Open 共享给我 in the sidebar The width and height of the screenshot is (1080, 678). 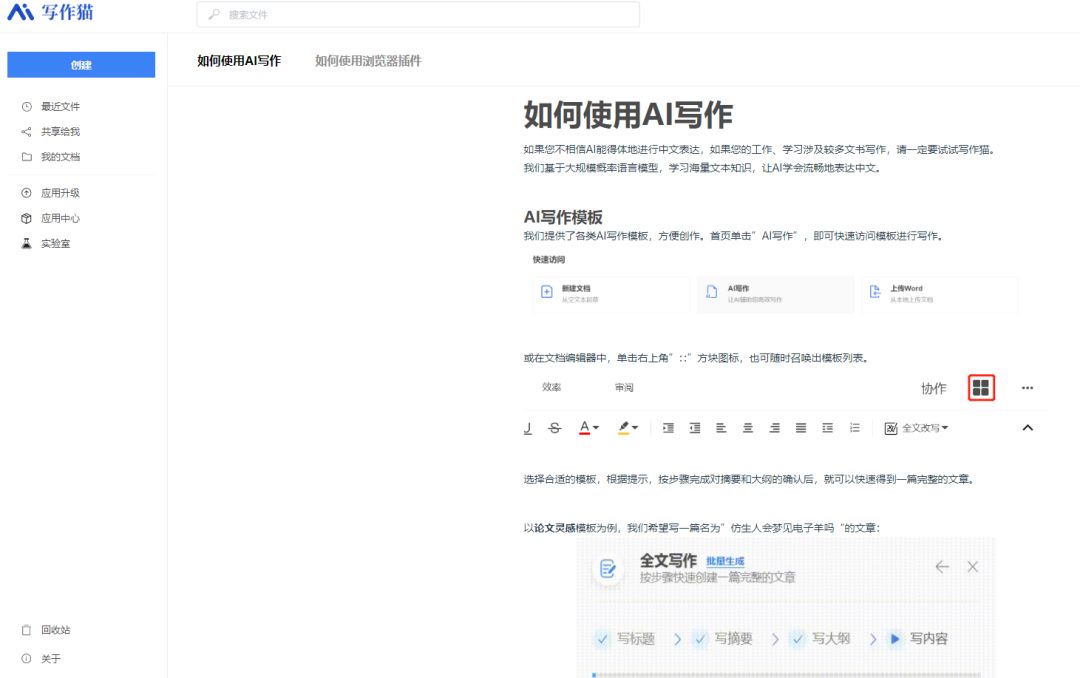click(x=52, y=132)
